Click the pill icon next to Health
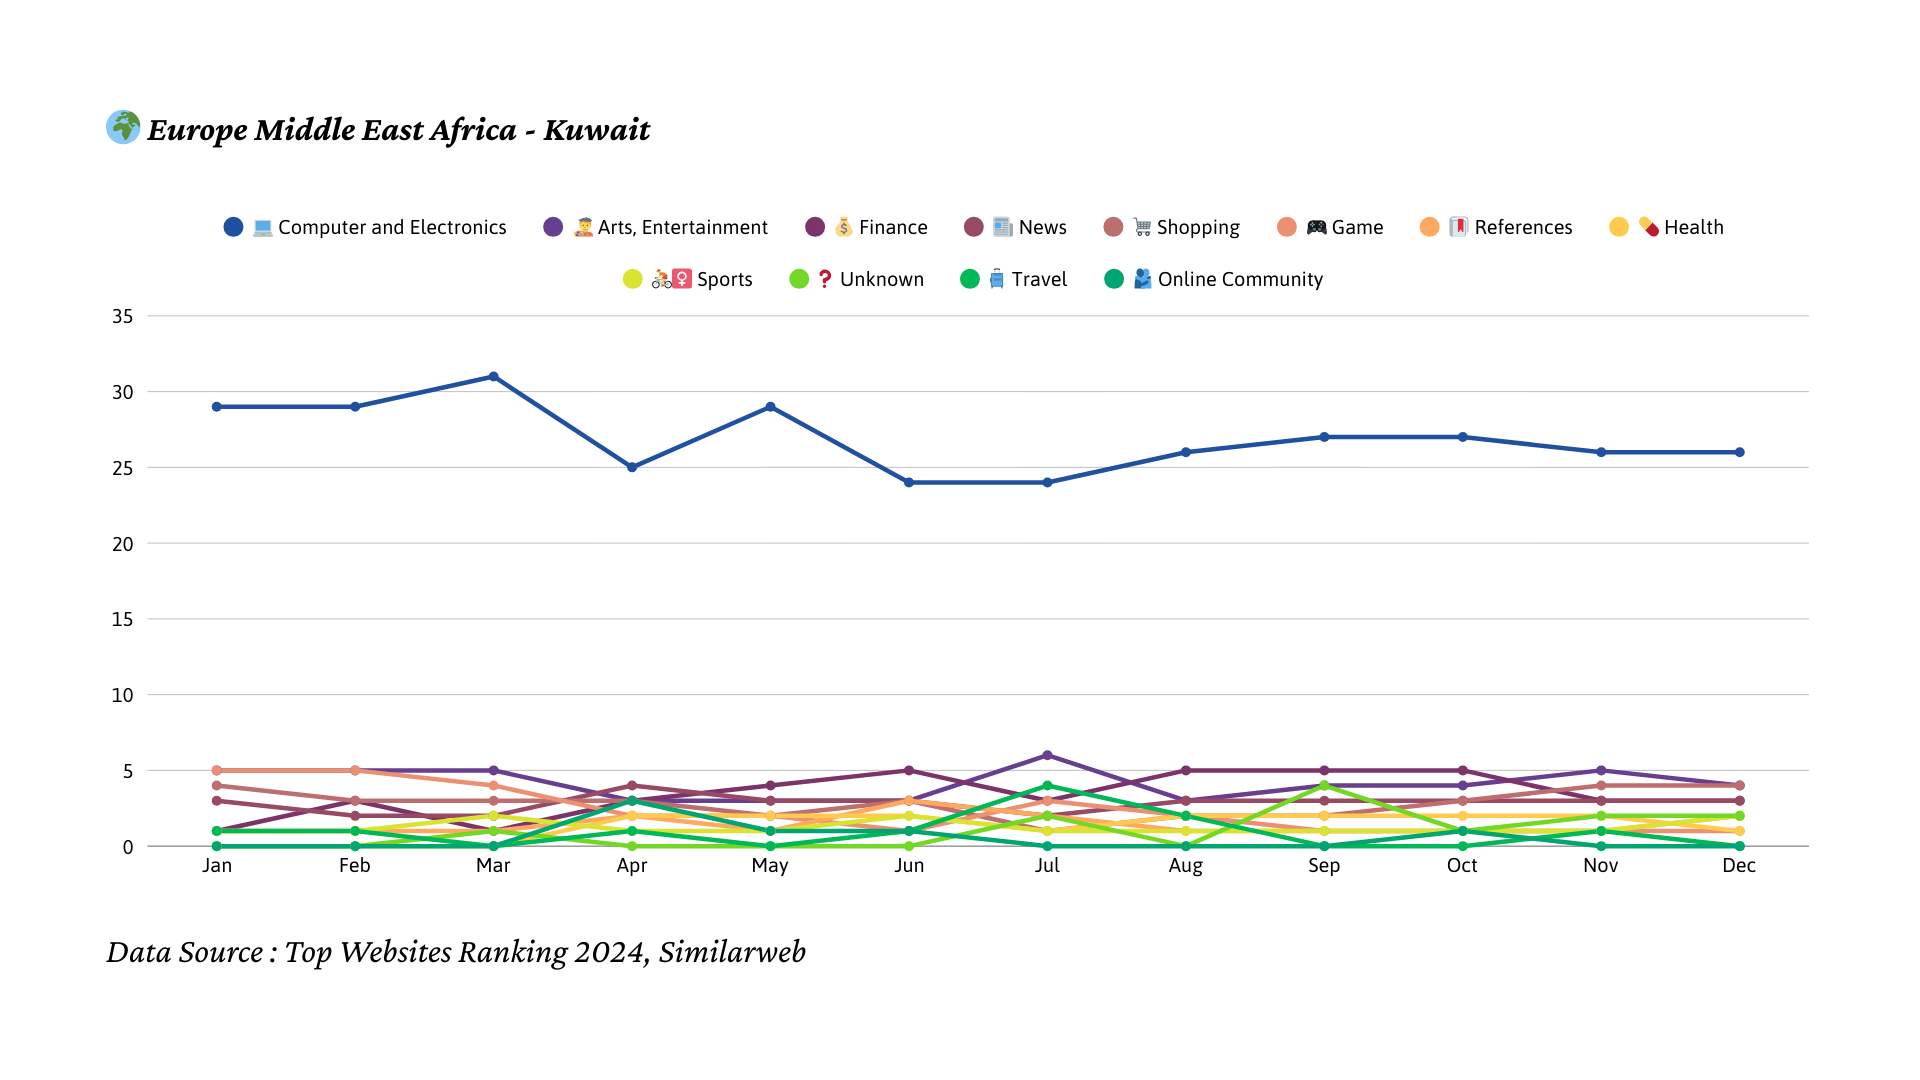 (x=1649, y=228)
